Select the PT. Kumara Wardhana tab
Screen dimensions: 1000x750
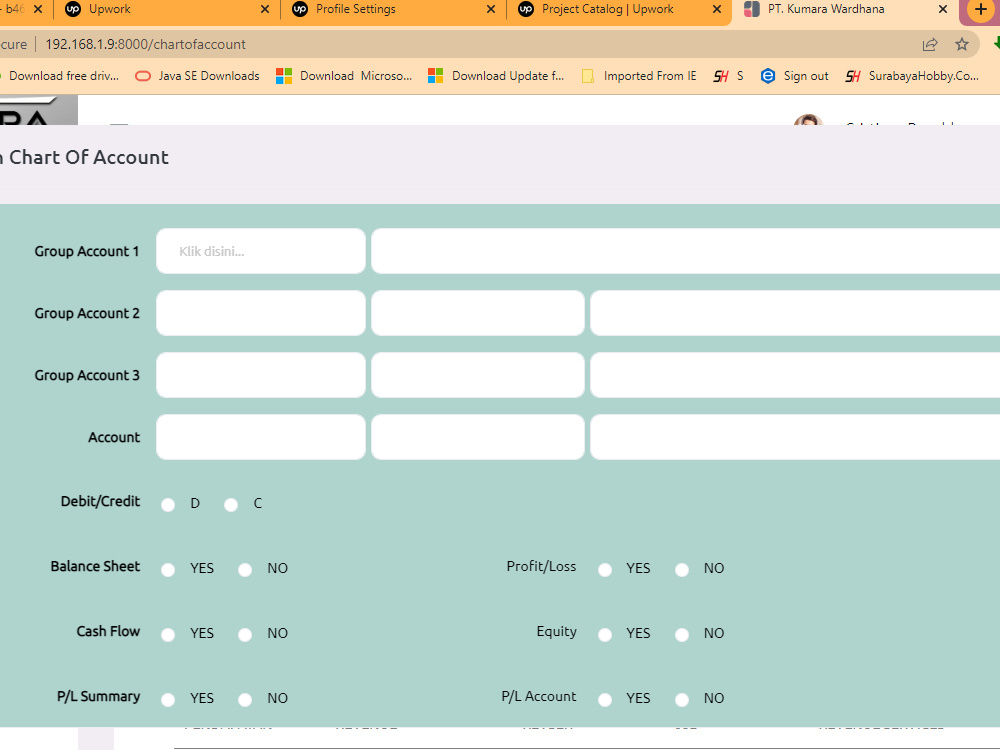pyautogui.click(x=845, y=10)
